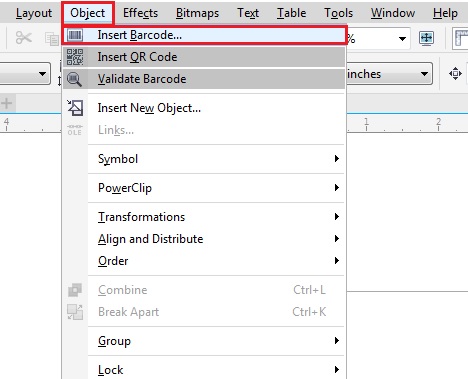Open the Layout menu
Image resolution: width=468 pixels, height=379 pixels.
click(34, 13)
